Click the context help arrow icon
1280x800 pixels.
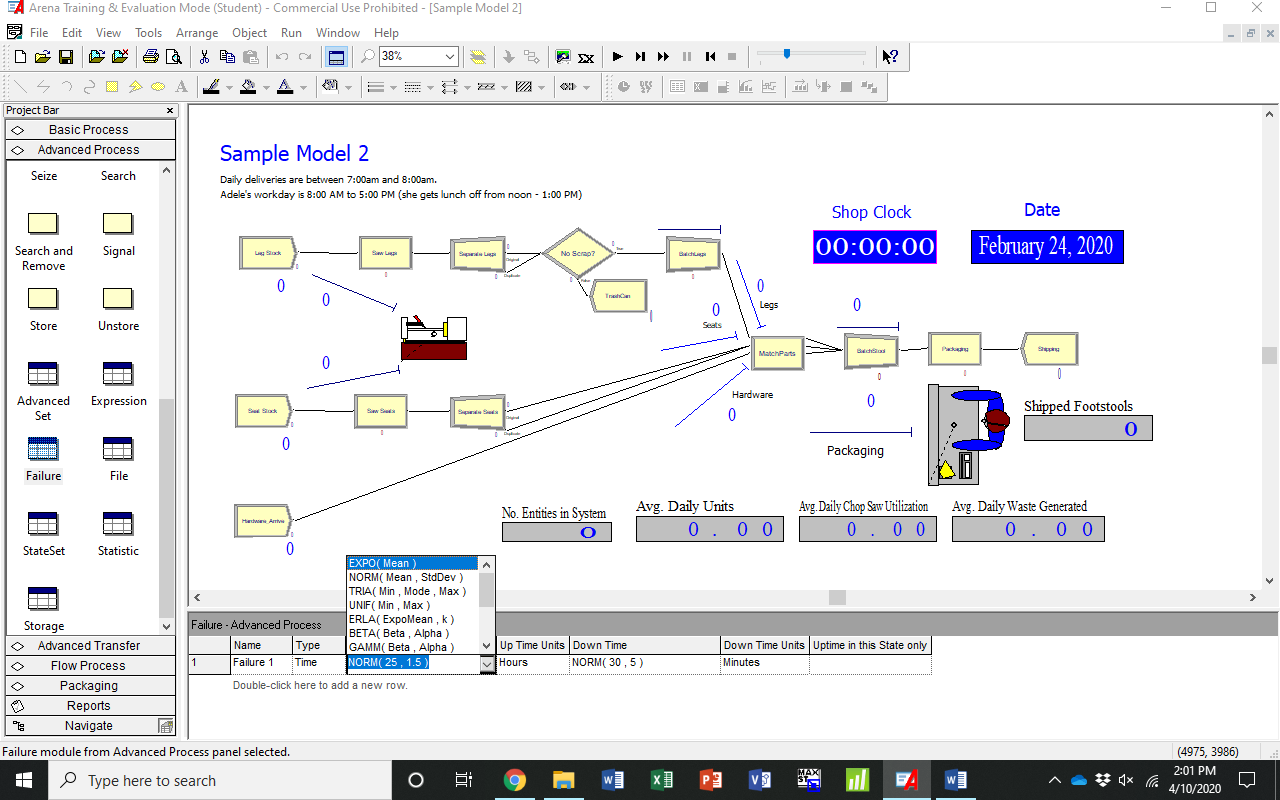point(889,57)
